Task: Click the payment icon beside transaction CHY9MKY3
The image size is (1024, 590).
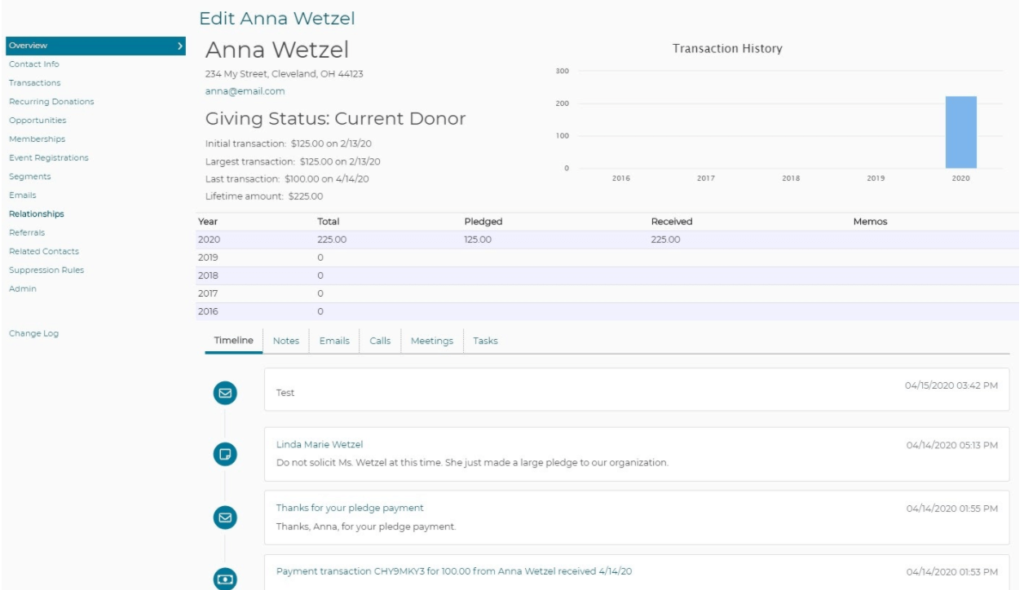Action: (x=225, y=579)
